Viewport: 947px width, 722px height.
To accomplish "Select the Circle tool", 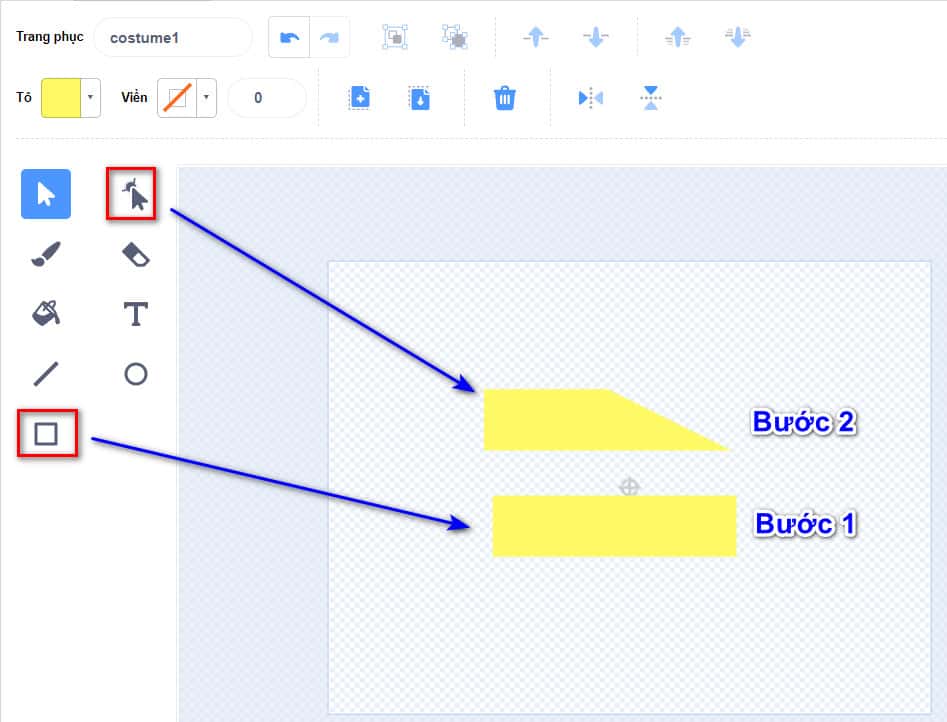I will [136, 374].
